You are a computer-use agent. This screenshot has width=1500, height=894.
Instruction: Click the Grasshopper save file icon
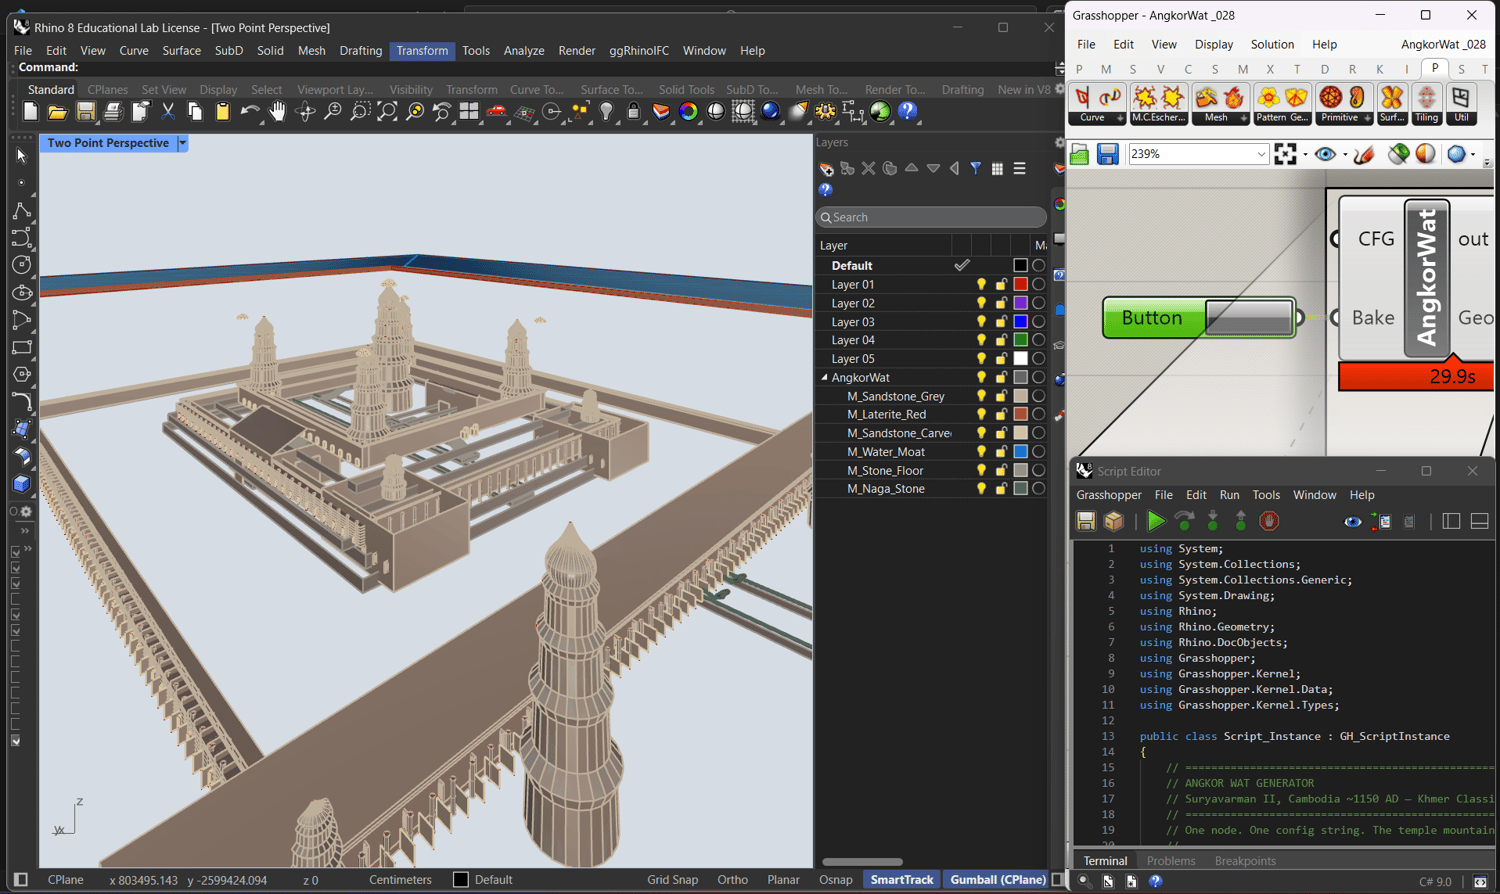click(x=1107, y=154)
